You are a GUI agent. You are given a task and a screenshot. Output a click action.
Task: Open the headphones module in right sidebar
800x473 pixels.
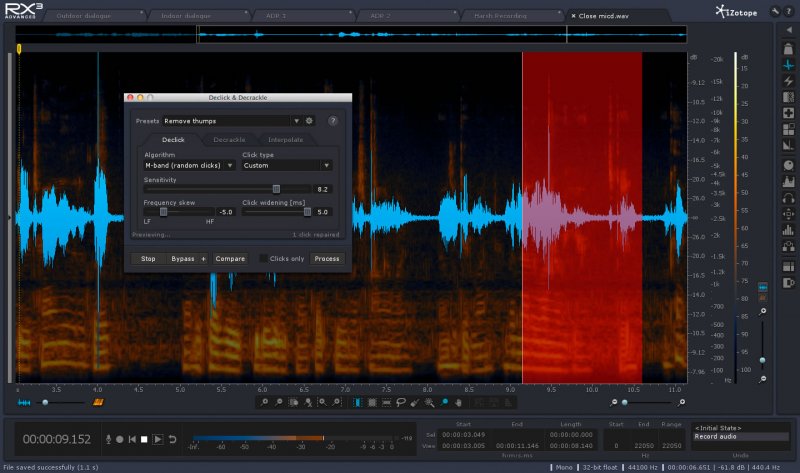788,198
